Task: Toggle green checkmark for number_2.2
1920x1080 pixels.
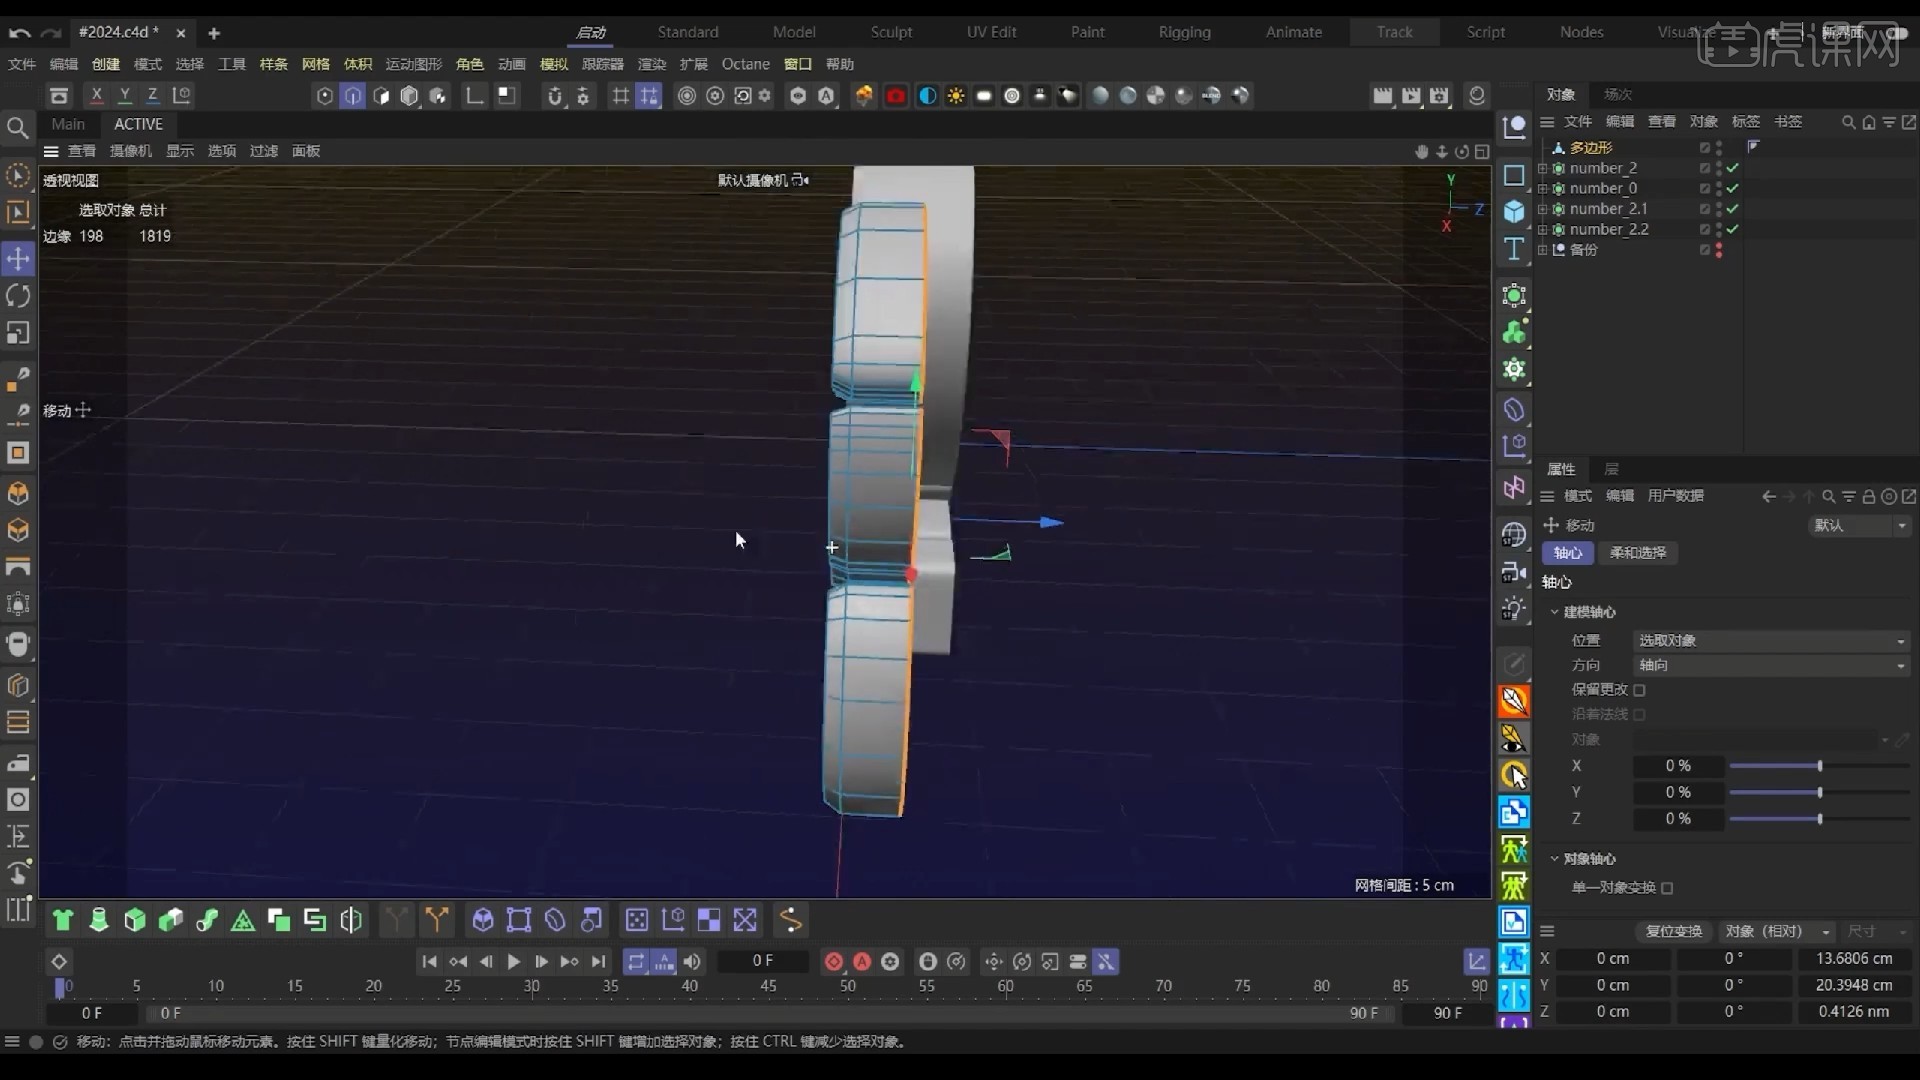Action: tap(1732, 229)
